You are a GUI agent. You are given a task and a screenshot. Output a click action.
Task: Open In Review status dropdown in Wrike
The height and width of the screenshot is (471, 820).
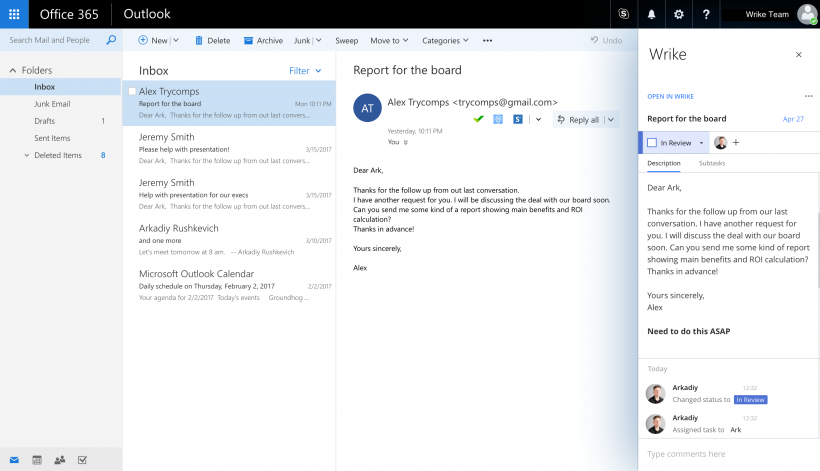point(701,143)
